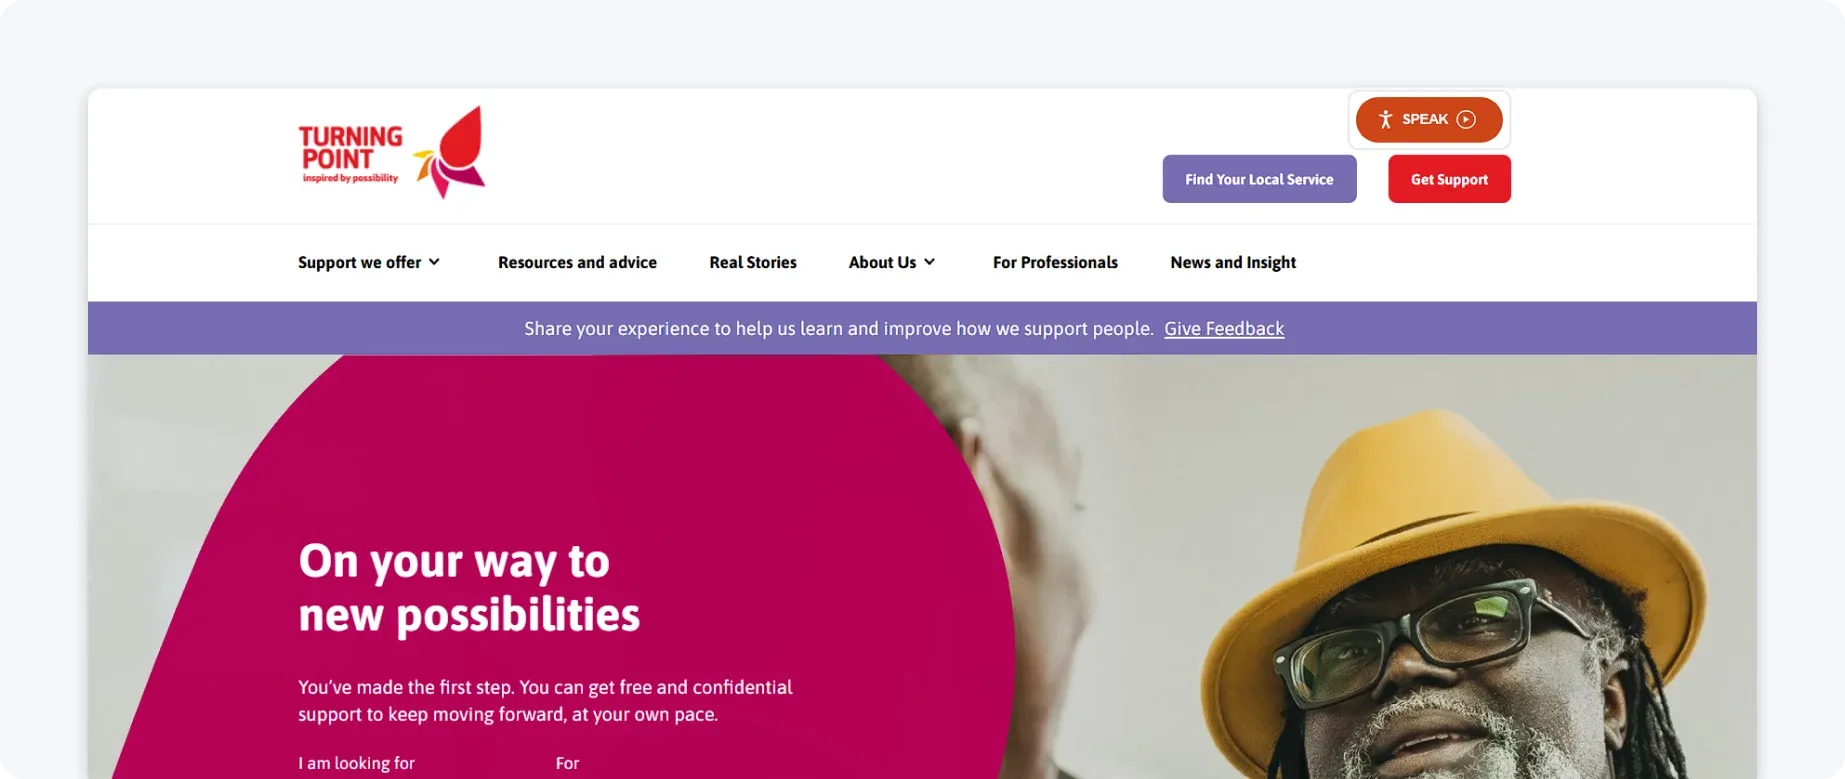This screenshot has height=779, width=1845.
Task: Open the Real Stories page
Action: [x=753, y=262]
